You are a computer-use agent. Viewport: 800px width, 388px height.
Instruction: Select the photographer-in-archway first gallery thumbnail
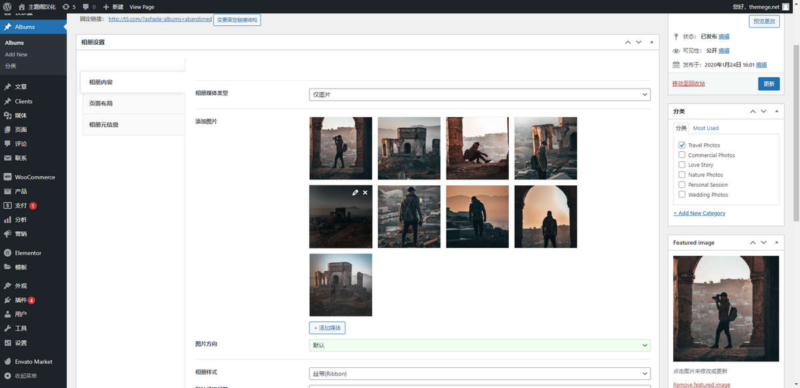[341, 148]
